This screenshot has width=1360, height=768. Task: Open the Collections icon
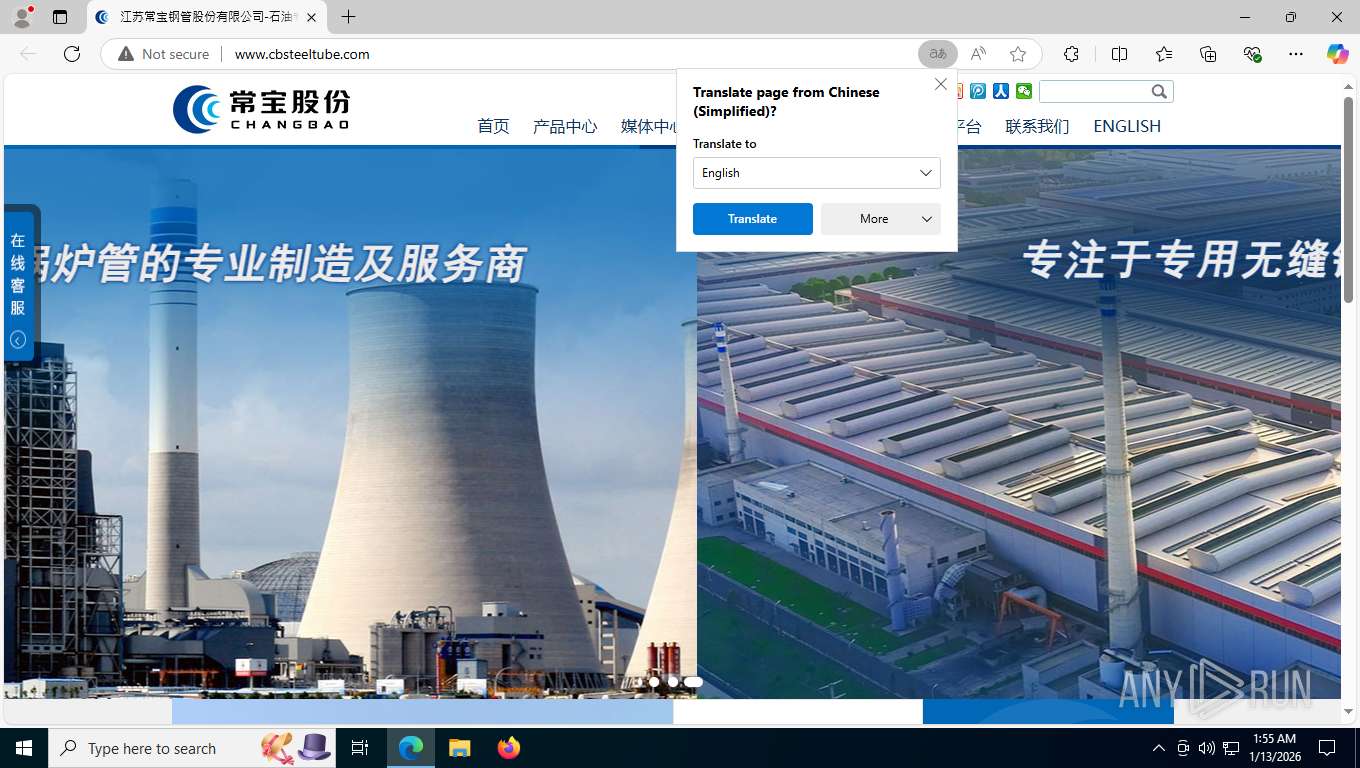pos(1208,54)
